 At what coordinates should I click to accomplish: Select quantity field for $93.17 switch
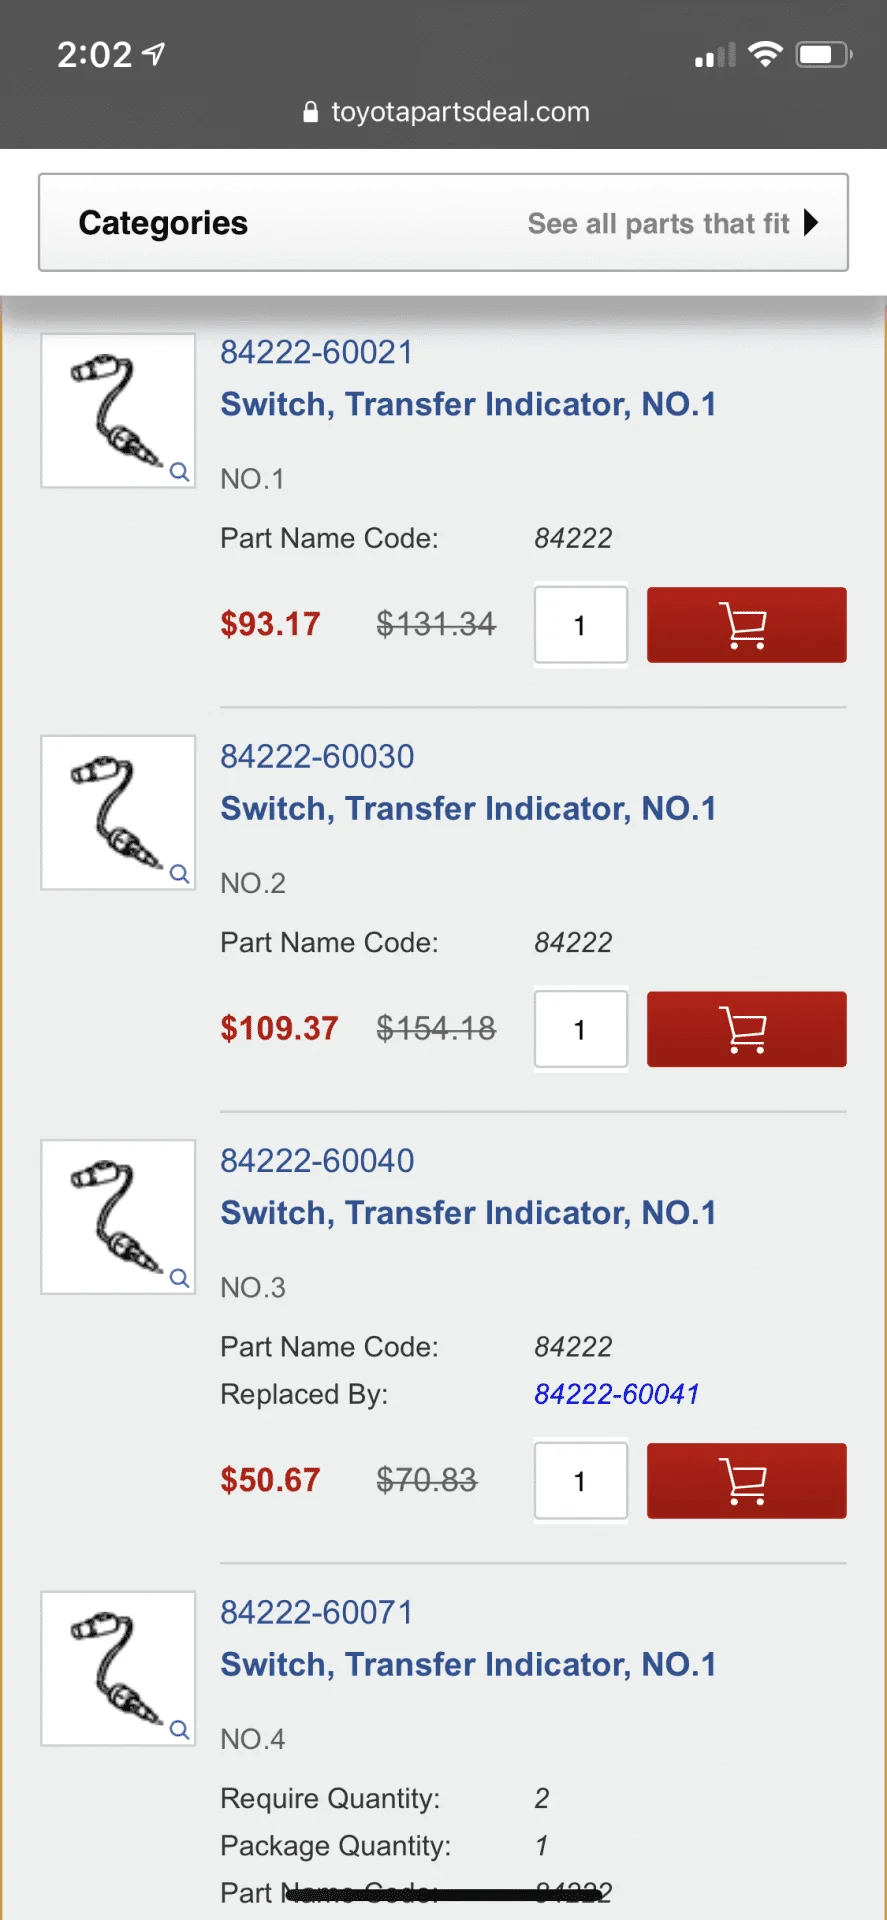point(580,625)
